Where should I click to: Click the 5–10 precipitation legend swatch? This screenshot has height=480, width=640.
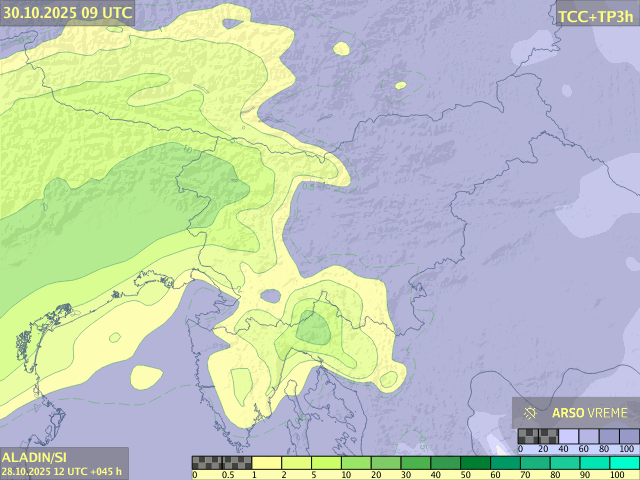[x=327, y=463]
